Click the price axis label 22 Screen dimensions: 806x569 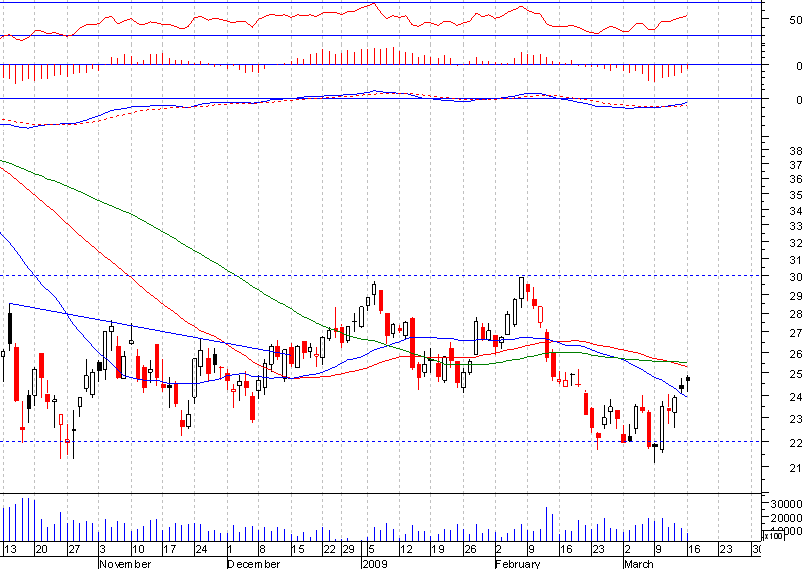tap(796, 443)
